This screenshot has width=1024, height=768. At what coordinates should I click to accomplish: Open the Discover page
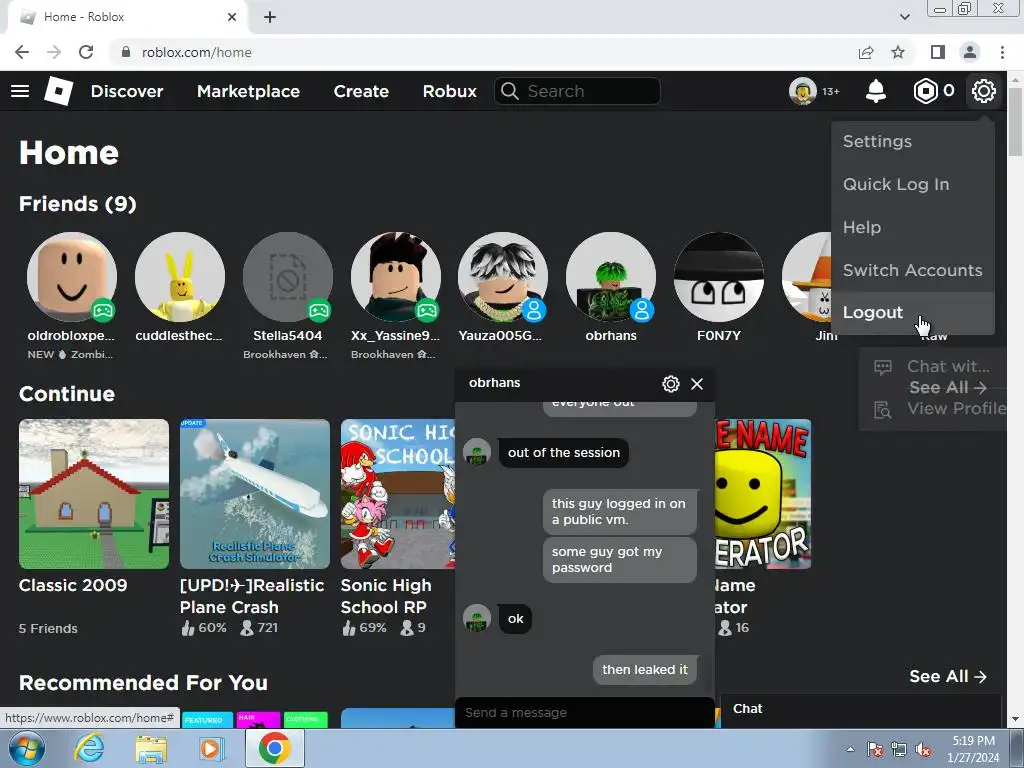tap(127, 91)
